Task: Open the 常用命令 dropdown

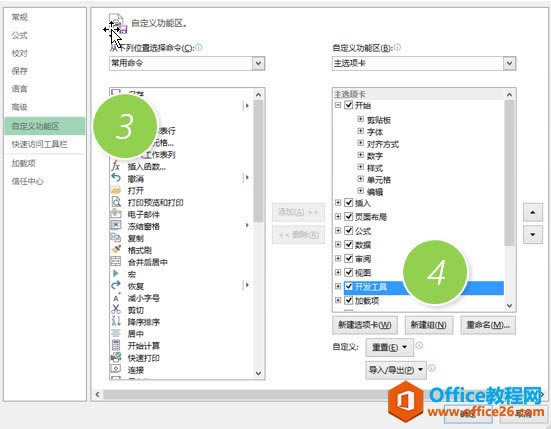Action: point(258,64)
